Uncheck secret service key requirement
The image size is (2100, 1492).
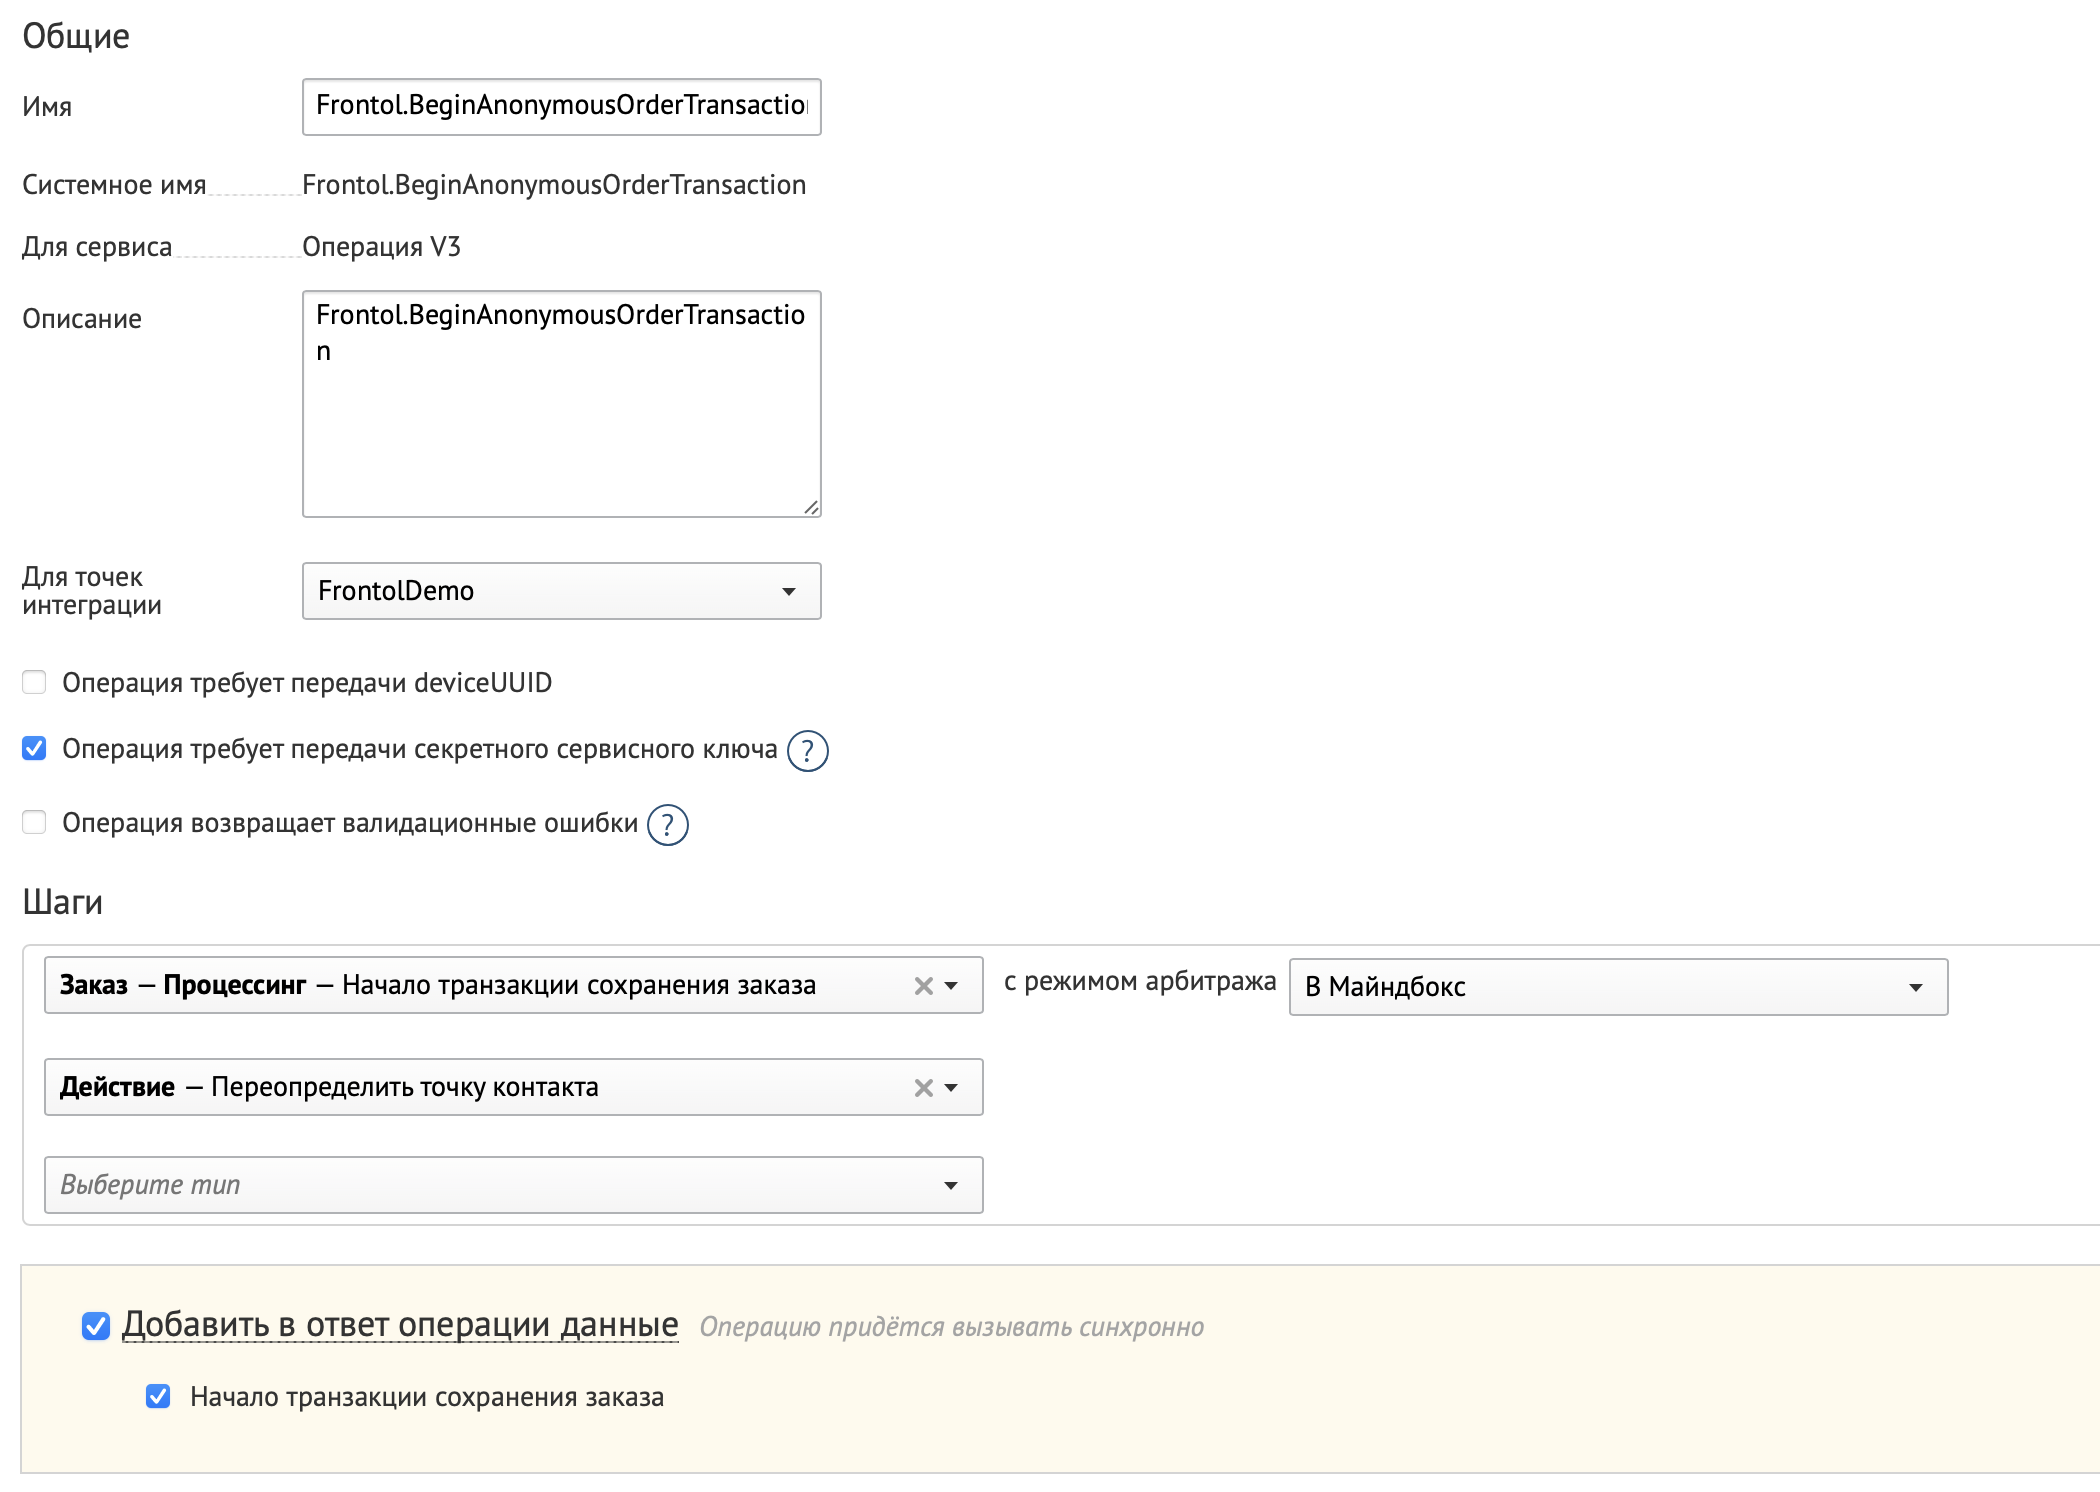point(34,748)
